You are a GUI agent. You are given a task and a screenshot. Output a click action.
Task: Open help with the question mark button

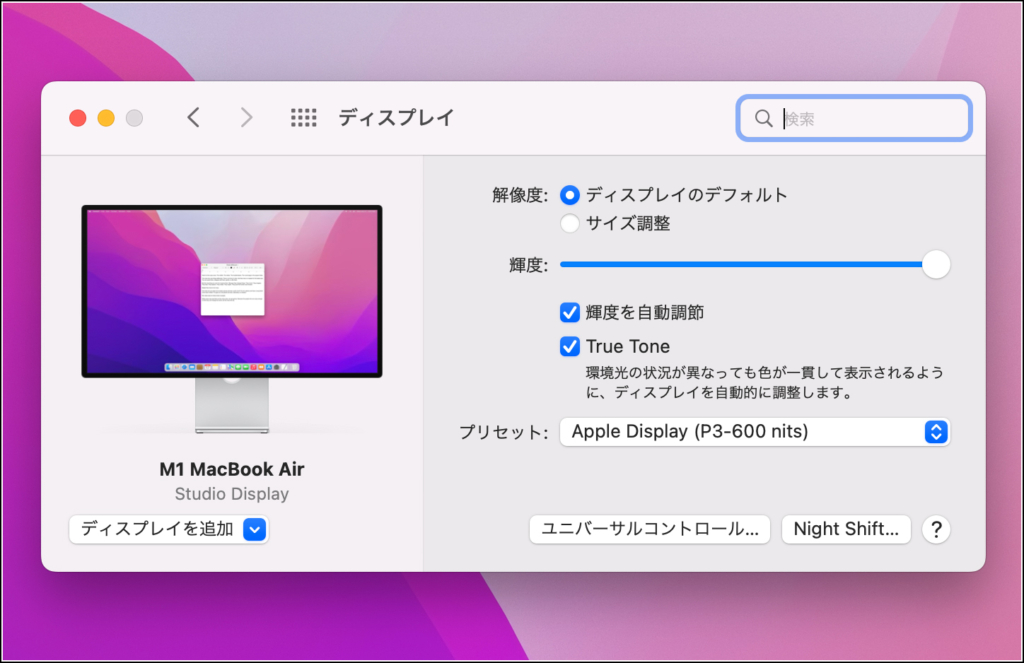click(936, 529)
